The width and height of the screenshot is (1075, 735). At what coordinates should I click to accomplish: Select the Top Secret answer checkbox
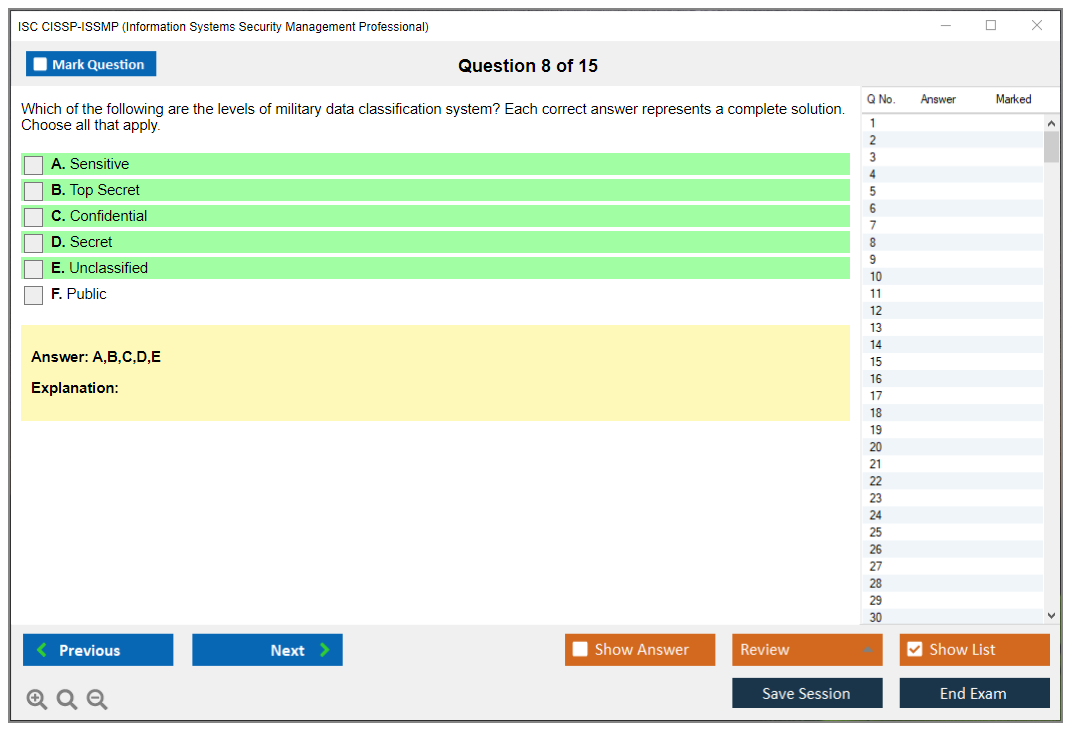(34, 191)
